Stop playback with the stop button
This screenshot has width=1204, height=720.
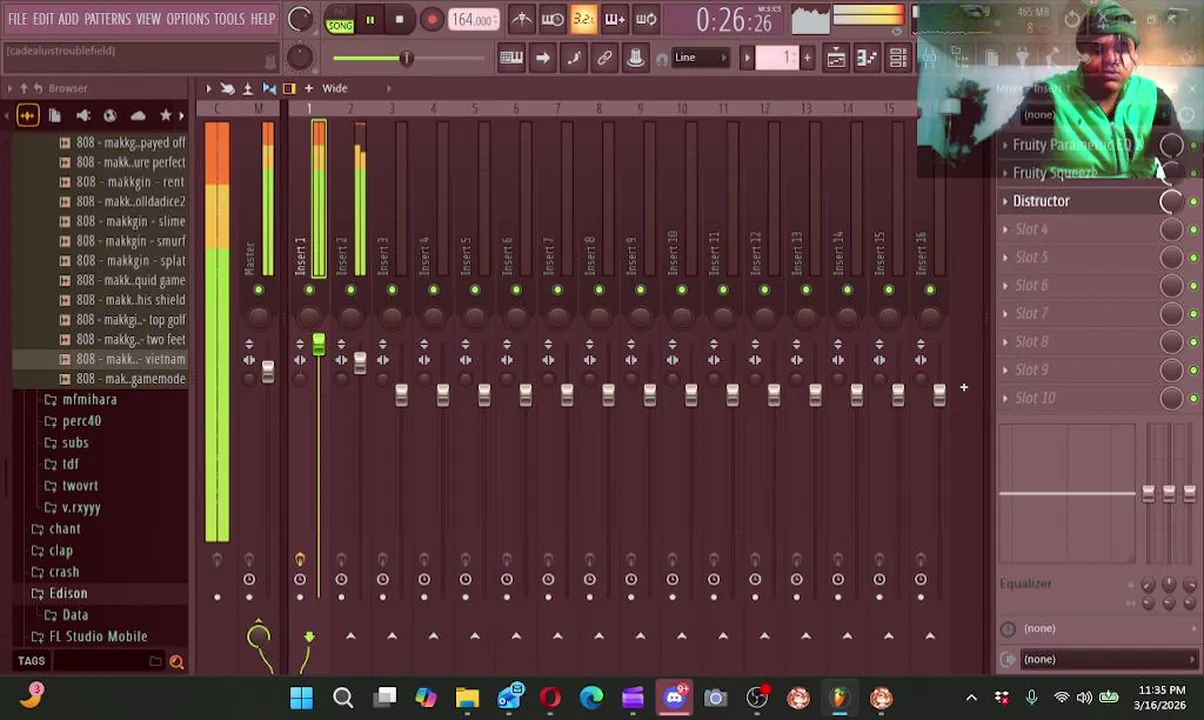[x=399, y=20]
